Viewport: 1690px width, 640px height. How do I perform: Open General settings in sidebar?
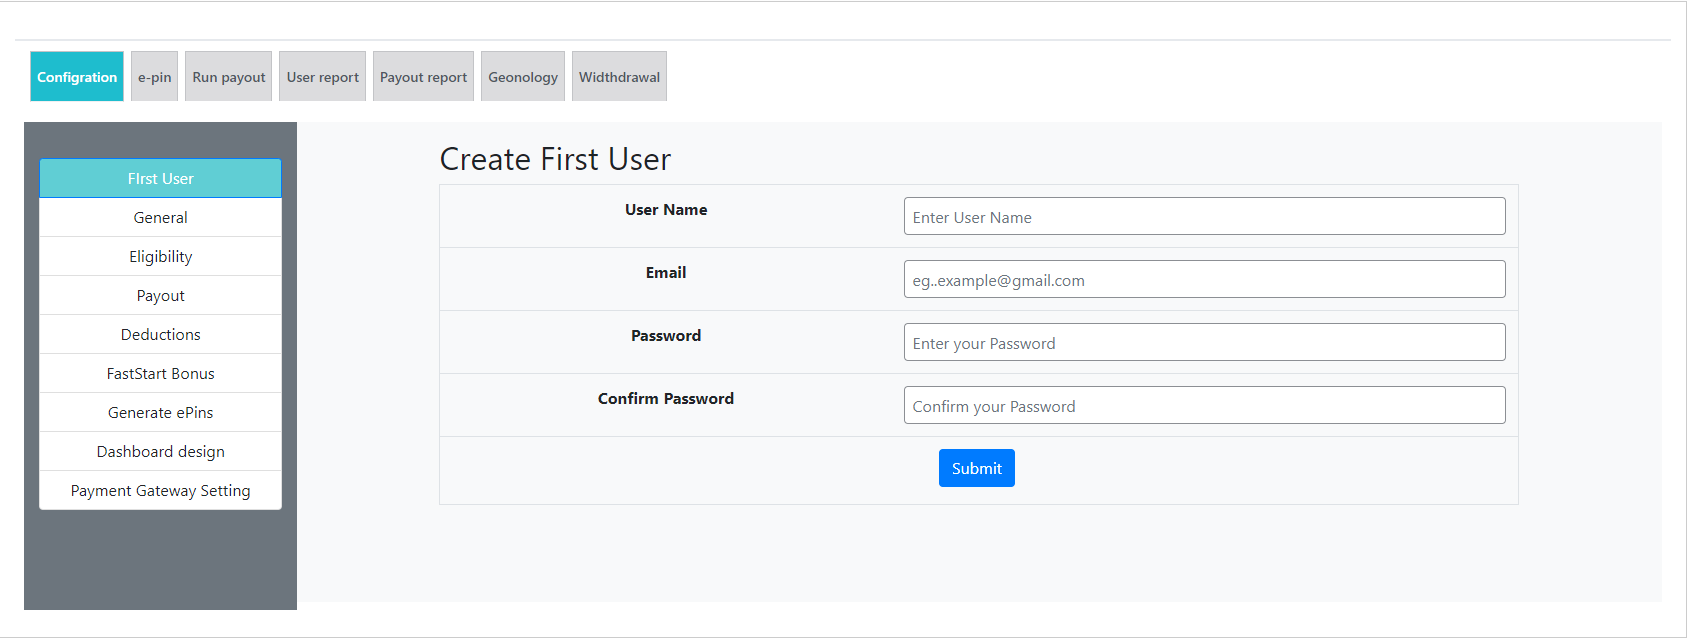tap(160, 218)
